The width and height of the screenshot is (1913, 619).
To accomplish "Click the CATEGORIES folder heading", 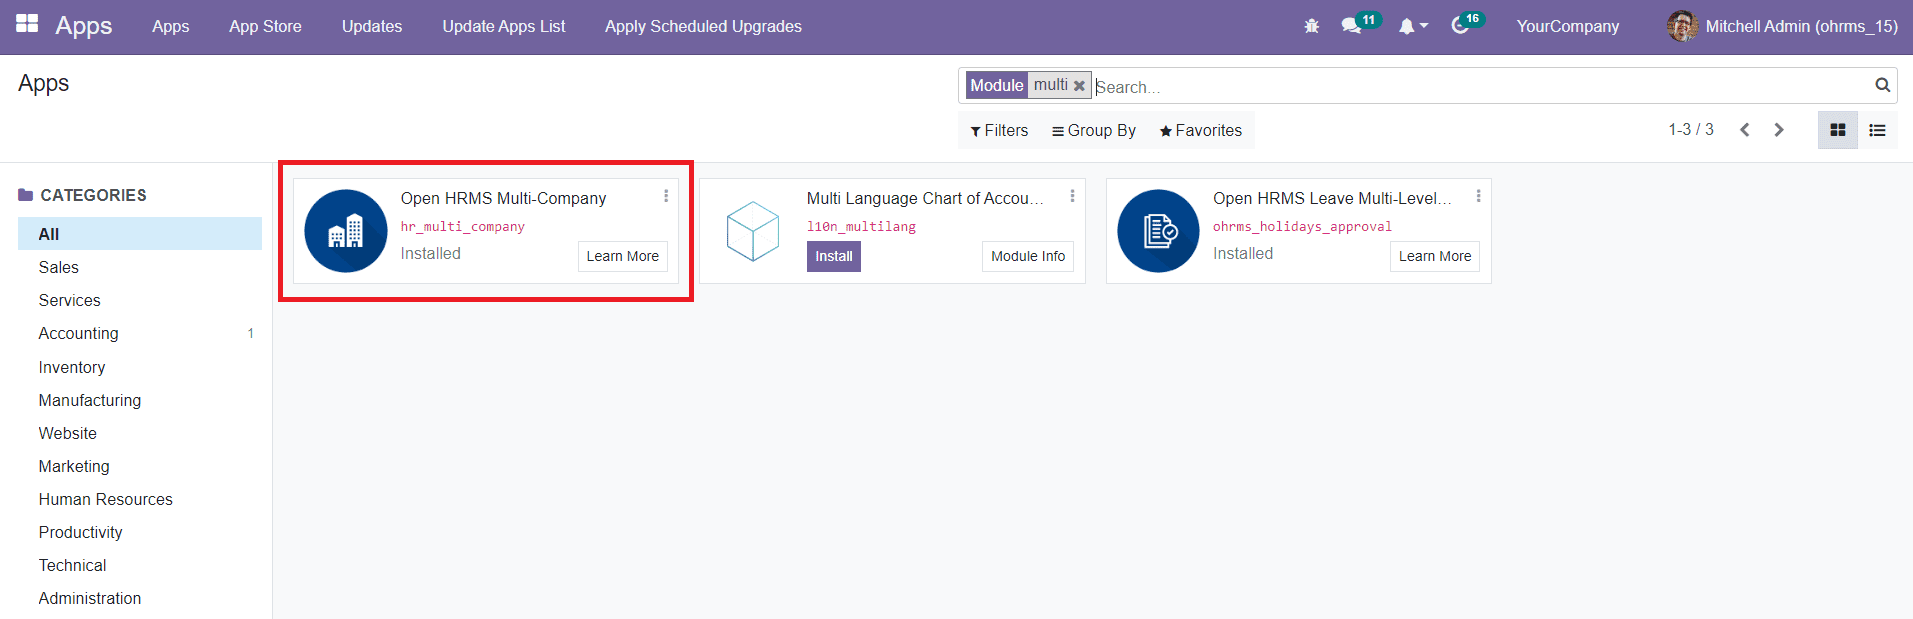I will coord(82,195).
